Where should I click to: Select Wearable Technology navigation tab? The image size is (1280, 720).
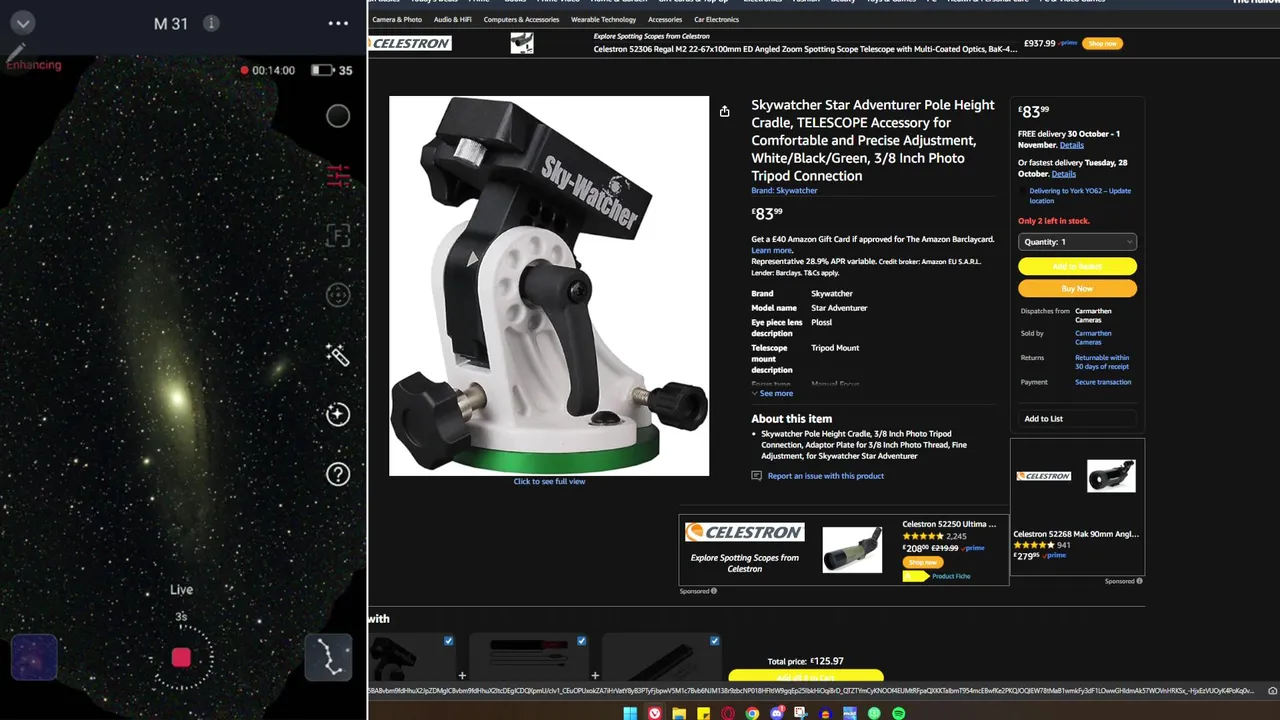(x=603, y=19)
